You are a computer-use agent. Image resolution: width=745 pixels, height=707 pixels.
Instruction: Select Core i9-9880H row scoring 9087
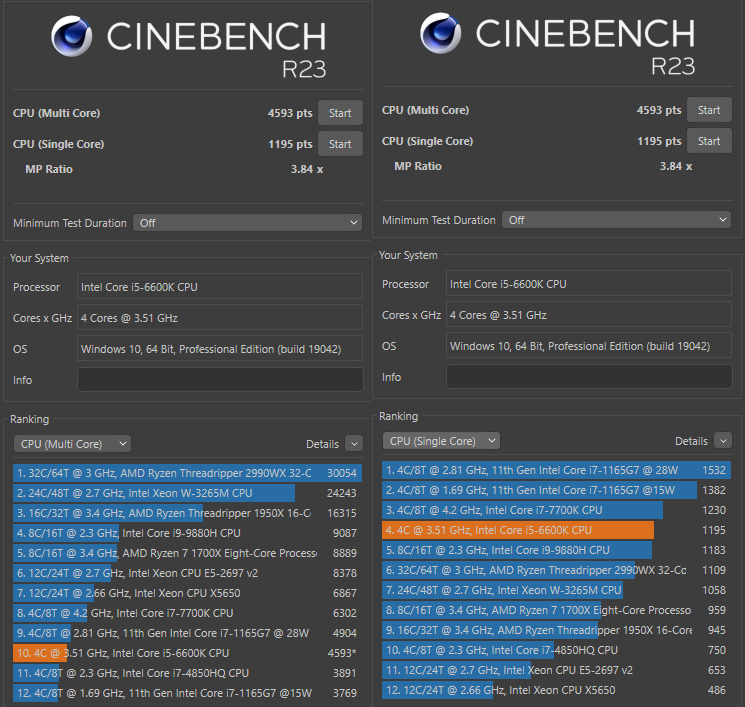click(x=187, y=533)
